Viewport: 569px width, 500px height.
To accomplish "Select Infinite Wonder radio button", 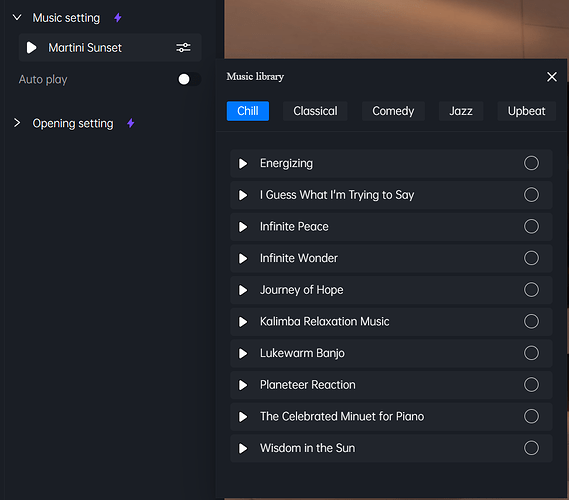I will tap(531, 258).
